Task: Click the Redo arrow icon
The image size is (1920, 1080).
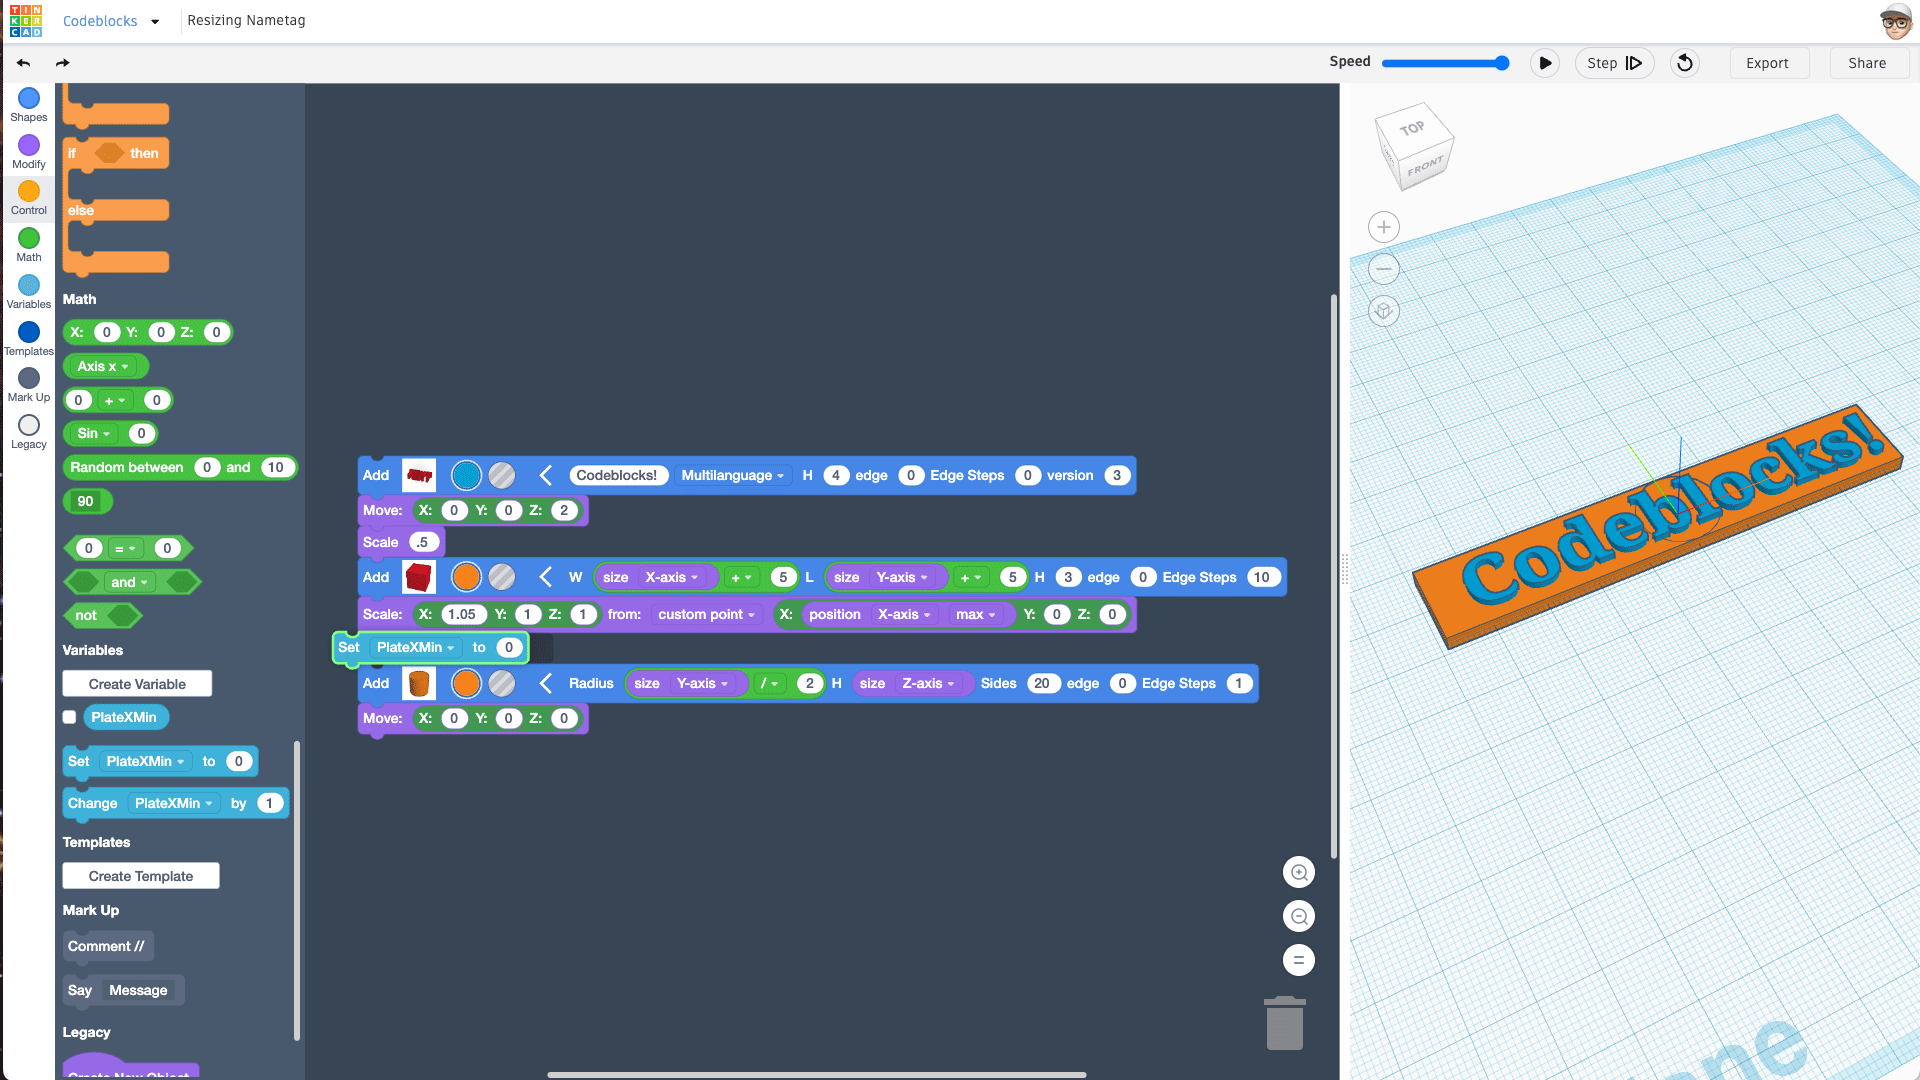Action: 62,63
